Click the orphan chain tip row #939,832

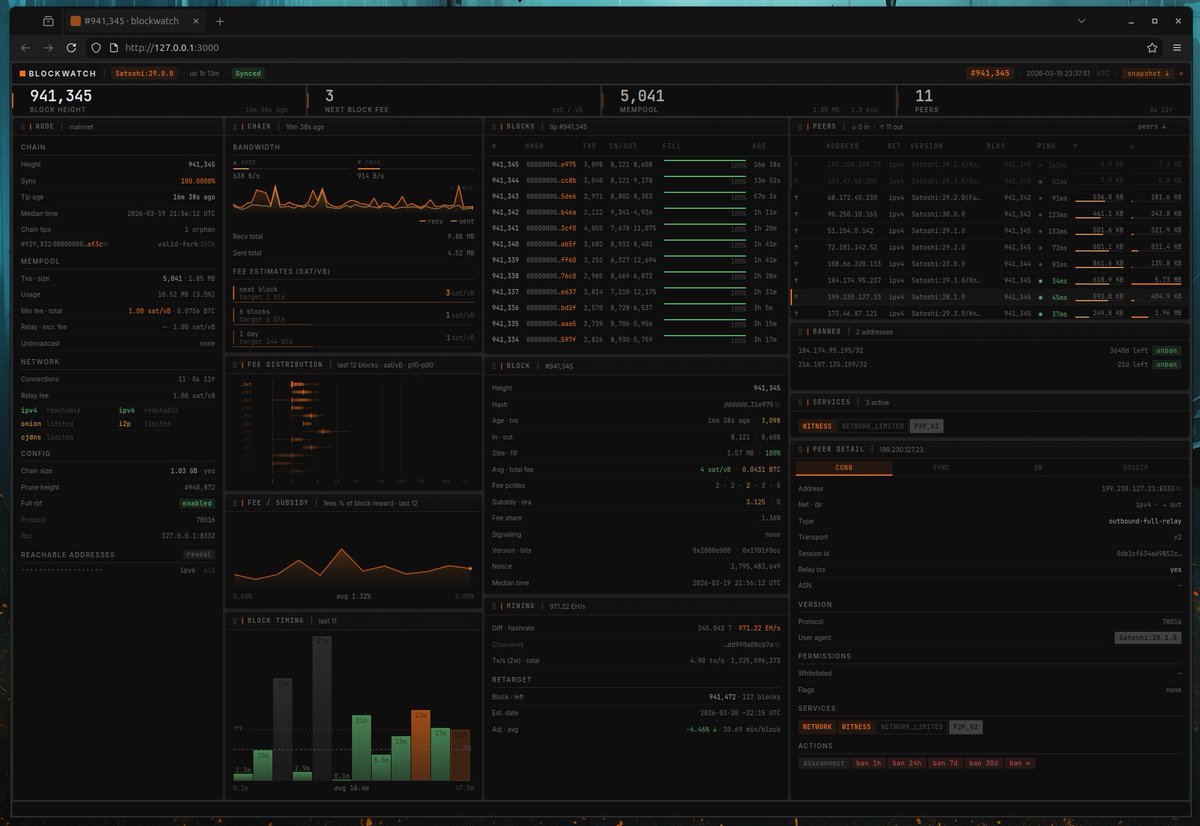pyautogui.click(x=118, y=243)
